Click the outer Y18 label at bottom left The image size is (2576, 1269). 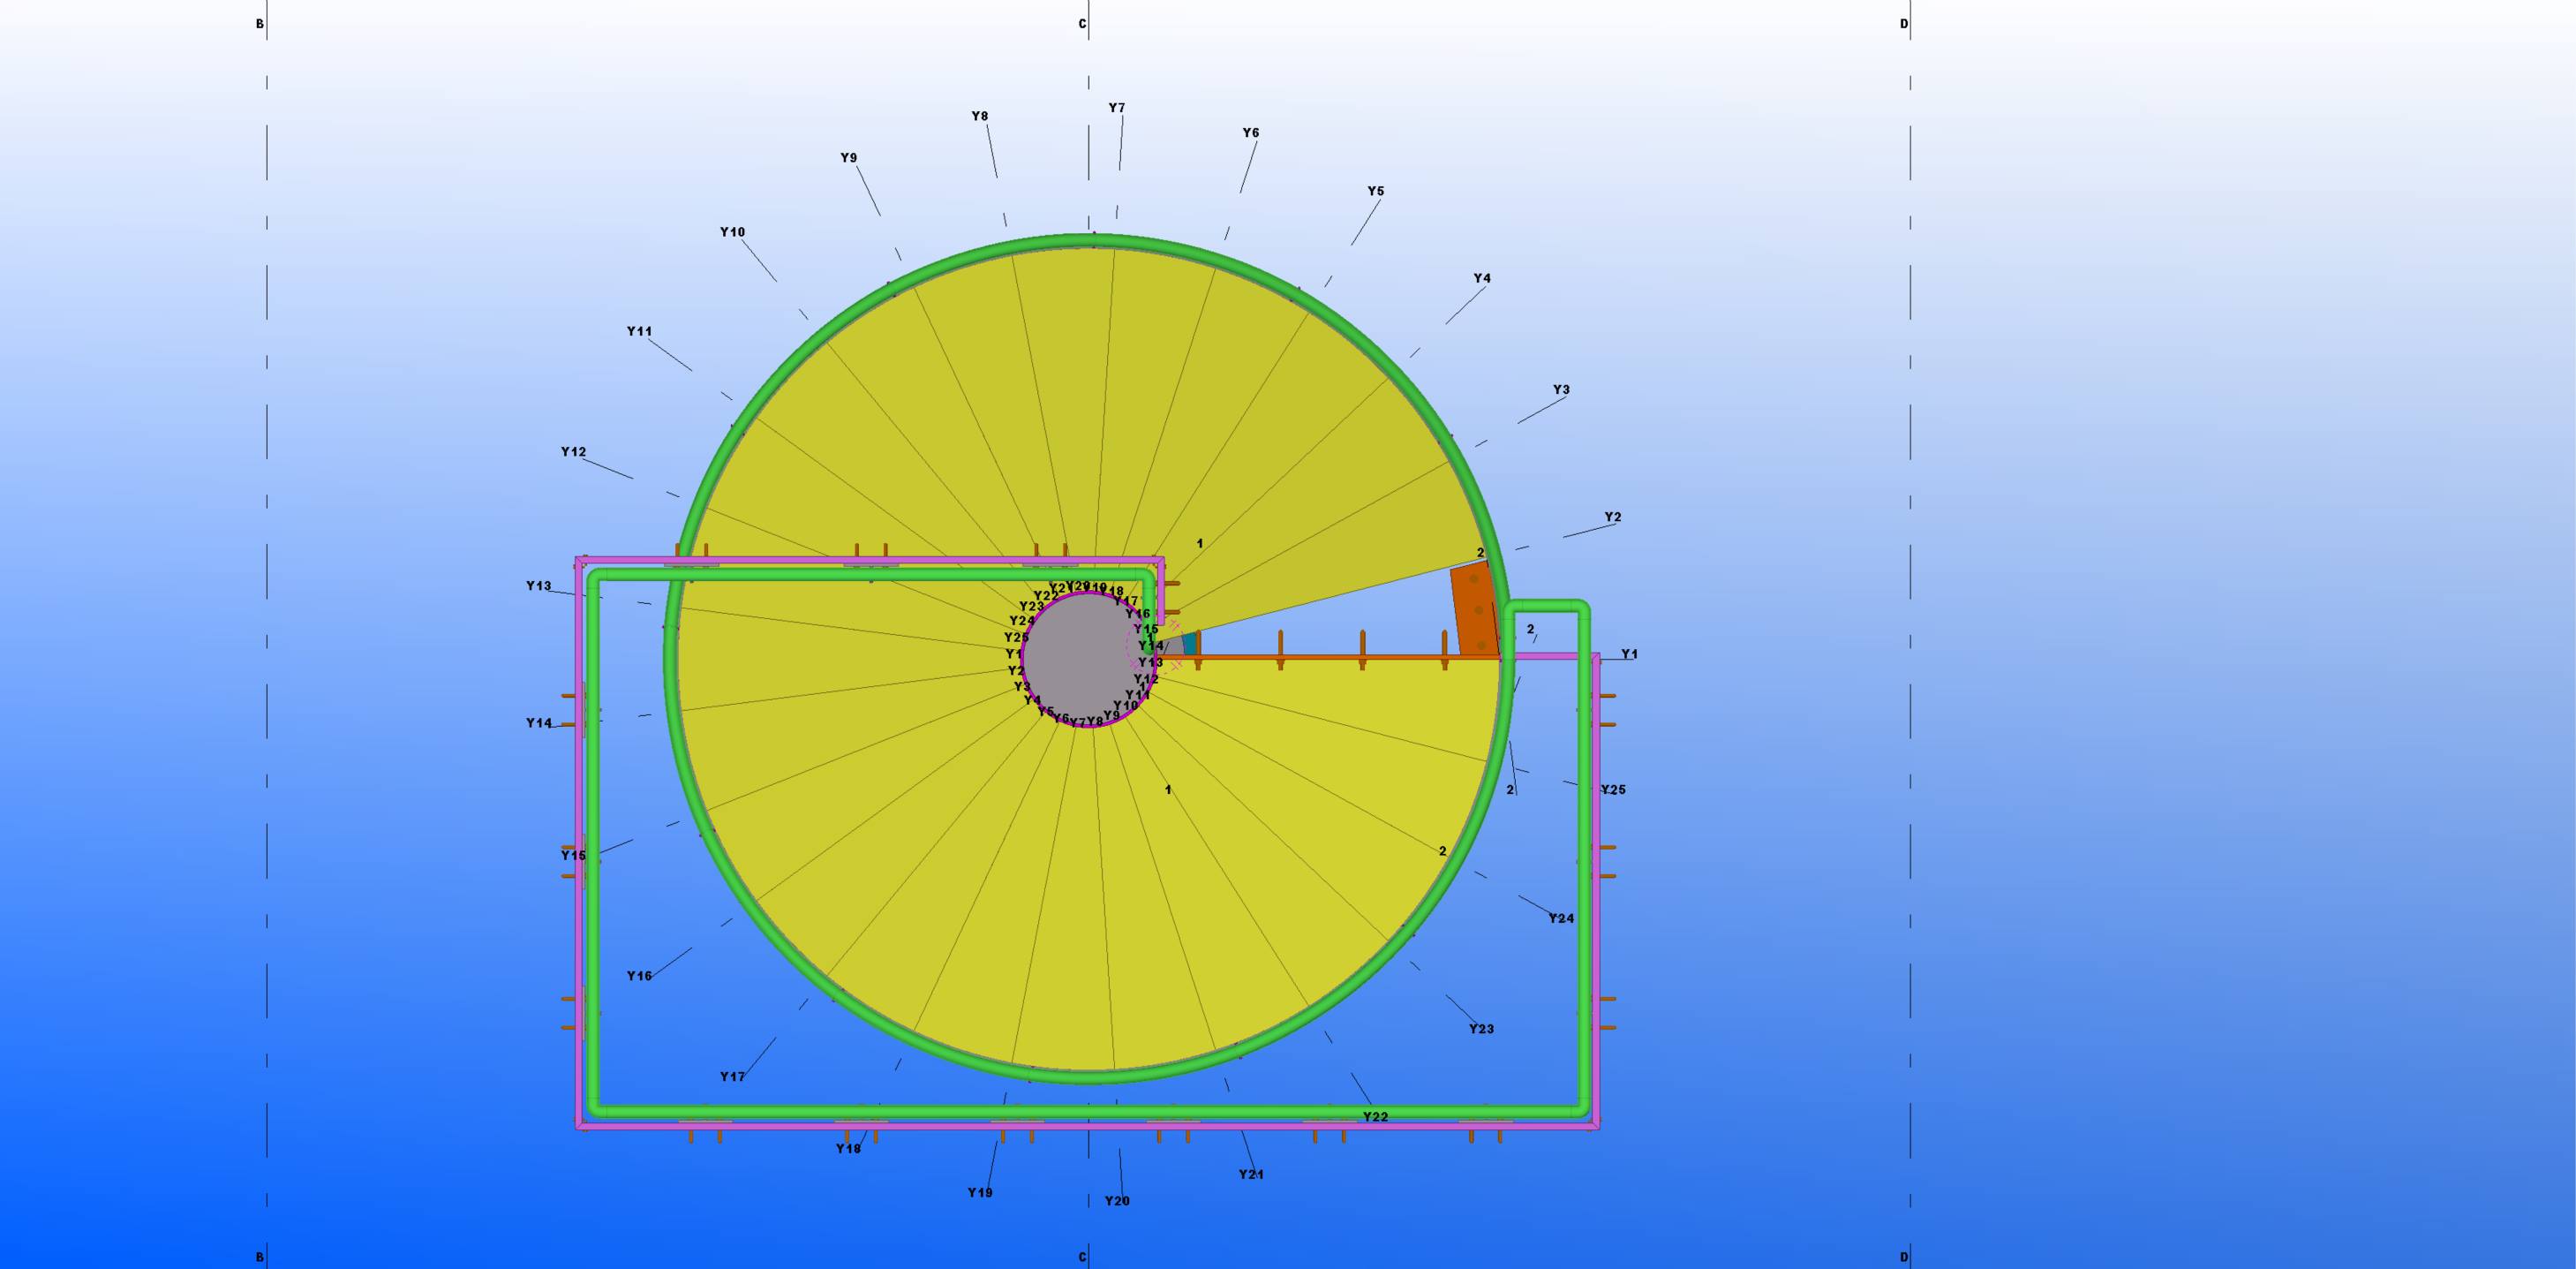[x=848, y=1149]
